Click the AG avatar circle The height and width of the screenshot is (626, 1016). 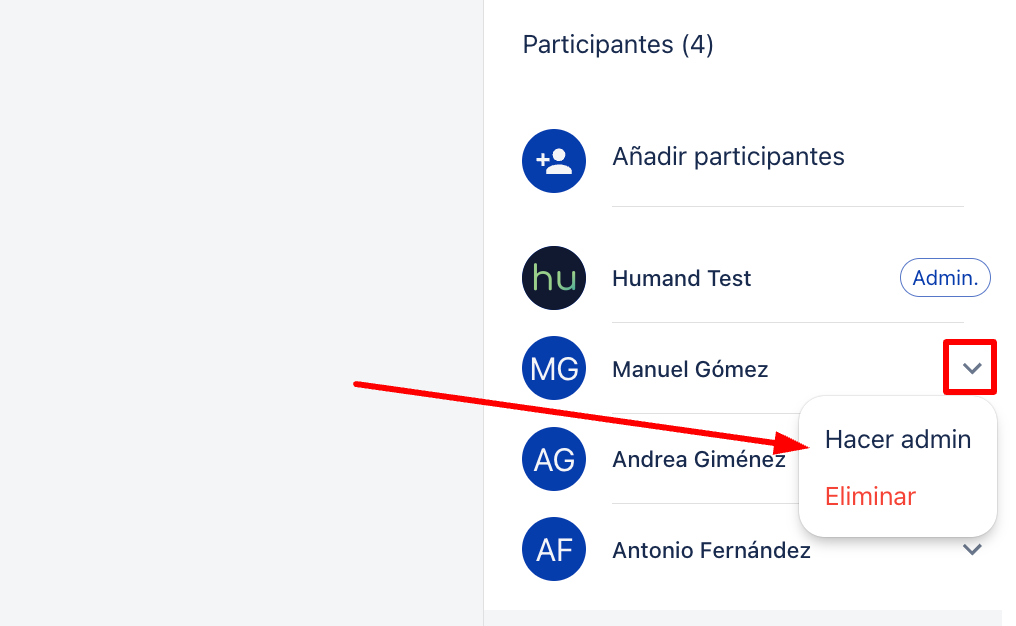pyautogui.click(x=554, y=459)
